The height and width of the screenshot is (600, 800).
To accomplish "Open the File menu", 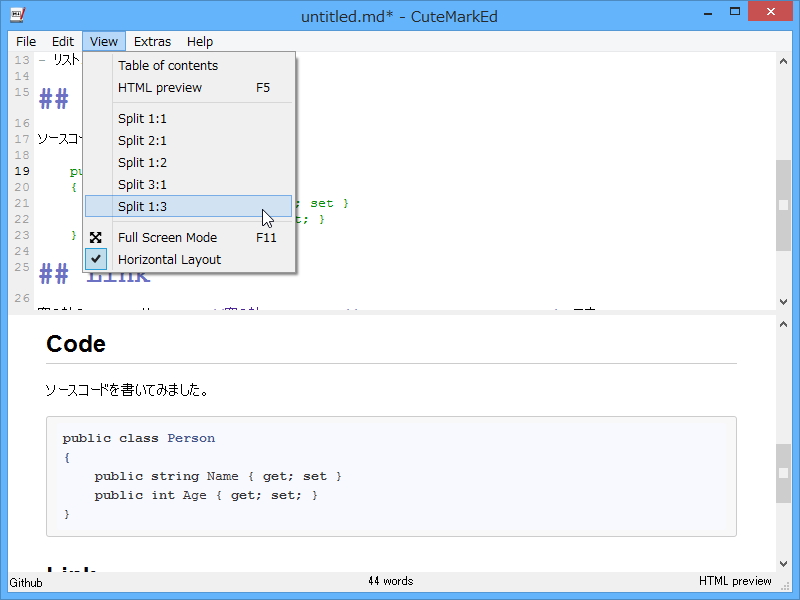I will point(26,41).
